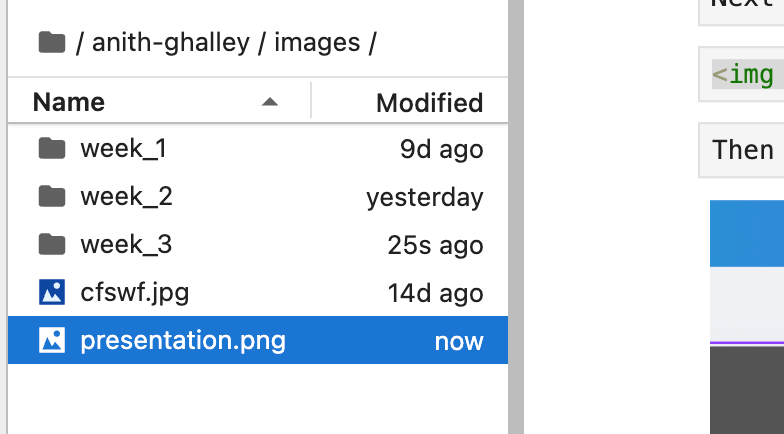Sort files by the Modified column

[x=429, y=102]
